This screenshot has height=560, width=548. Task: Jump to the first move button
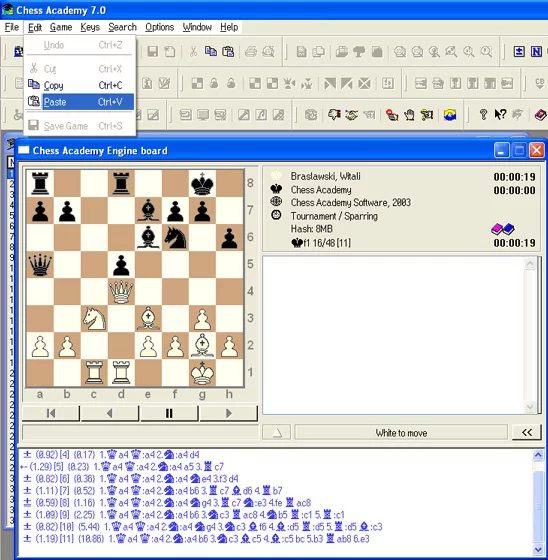[x=51, y=413]
